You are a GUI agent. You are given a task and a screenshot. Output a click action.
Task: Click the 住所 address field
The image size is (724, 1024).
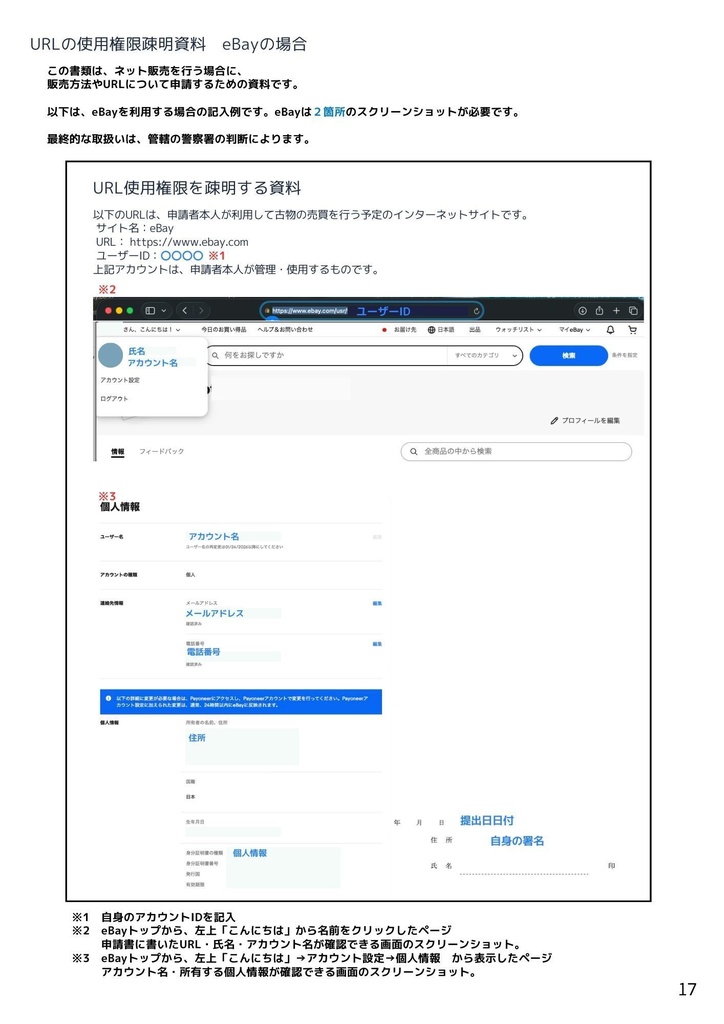[242, 746]
